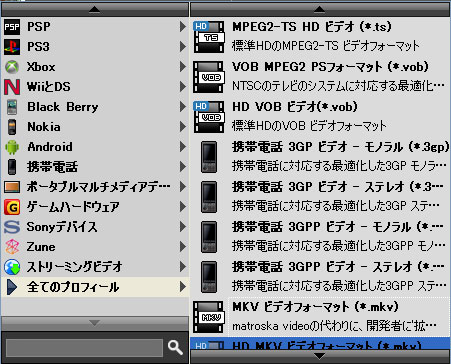Open the WiiとDS category

tap(95, 87)
